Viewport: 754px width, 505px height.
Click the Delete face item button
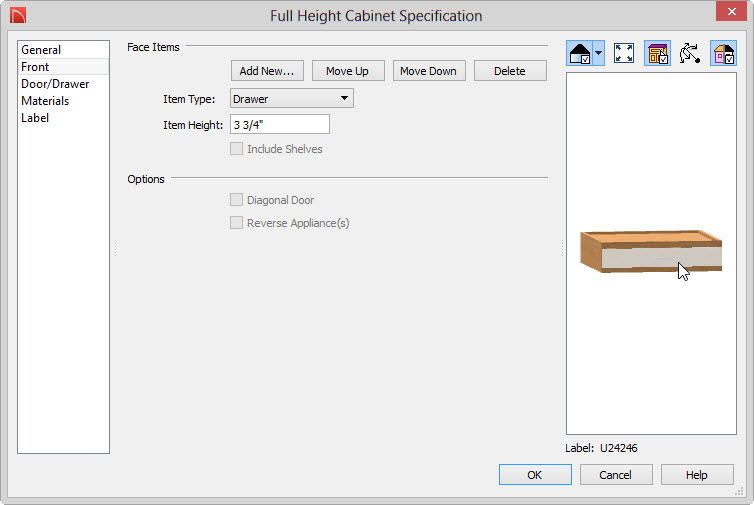[510, 71]
